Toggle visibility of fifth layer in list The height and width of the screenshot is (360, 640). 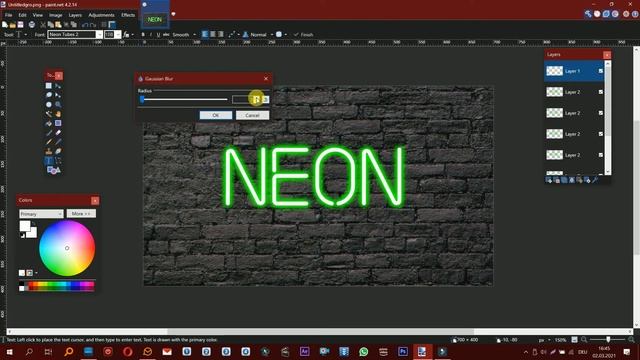coord(600,155)
